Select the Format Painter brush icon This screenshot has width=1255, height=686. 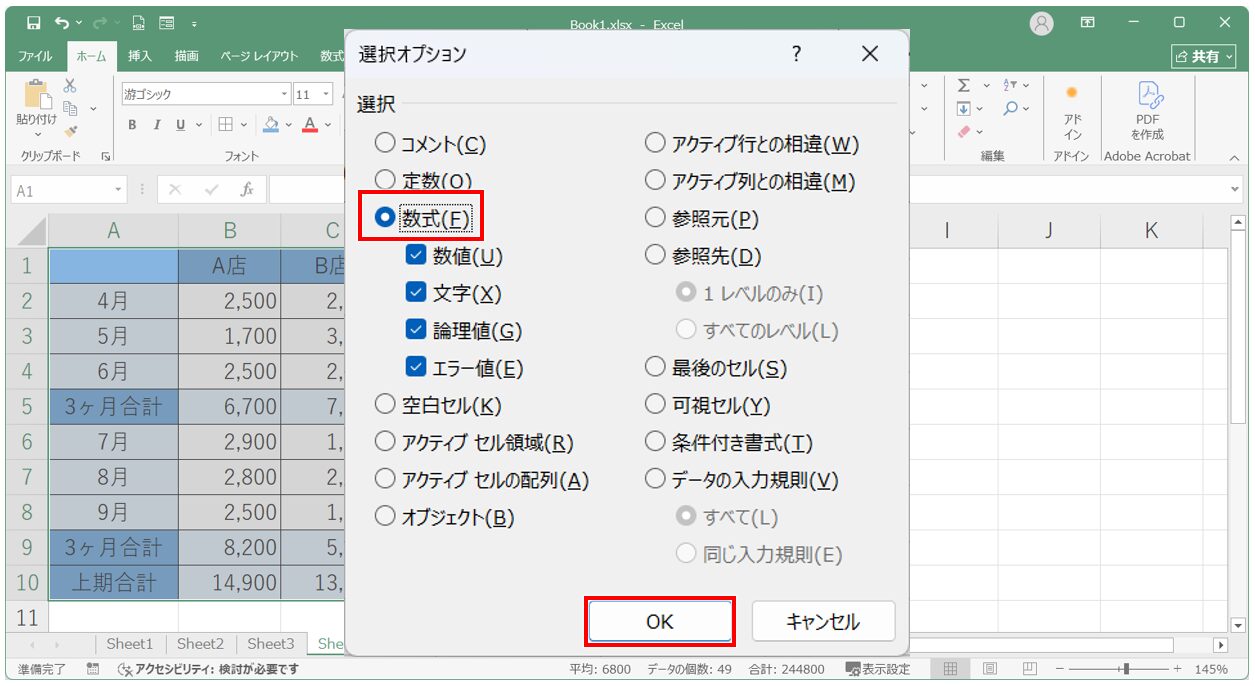pos(70,130)
